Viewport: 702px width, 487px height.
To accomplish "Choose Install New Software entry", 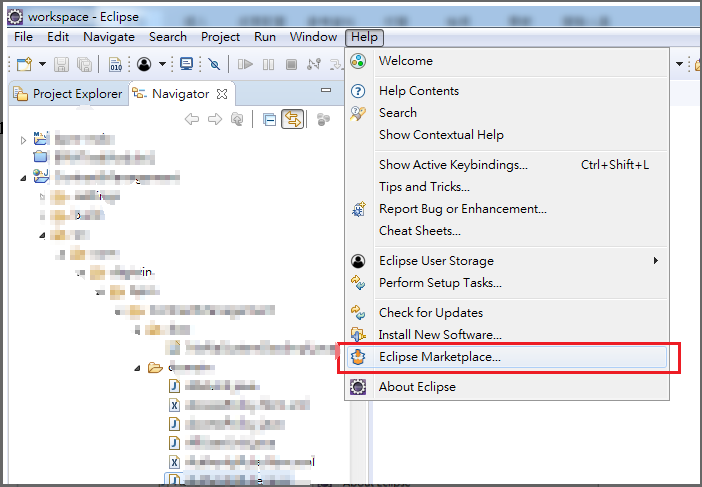I will pos(507,334).
